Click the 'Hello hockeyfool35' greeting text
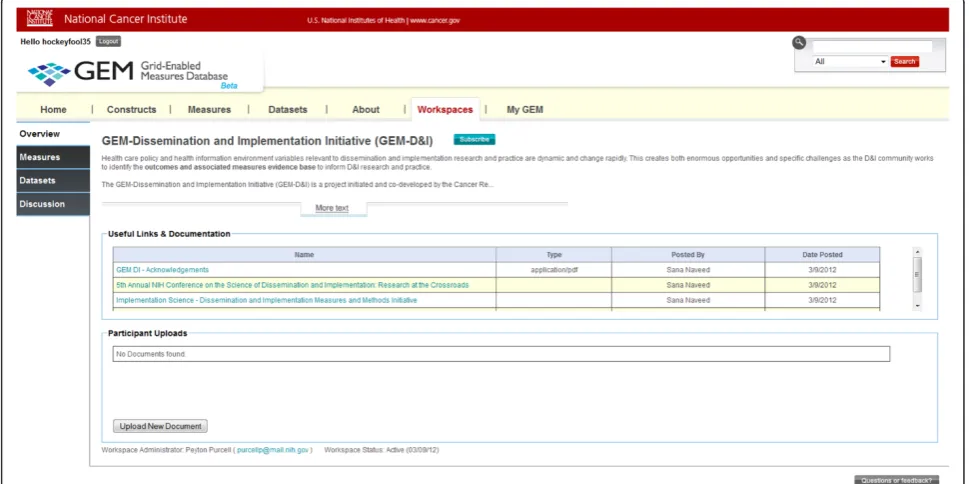 tap(56, 41)
